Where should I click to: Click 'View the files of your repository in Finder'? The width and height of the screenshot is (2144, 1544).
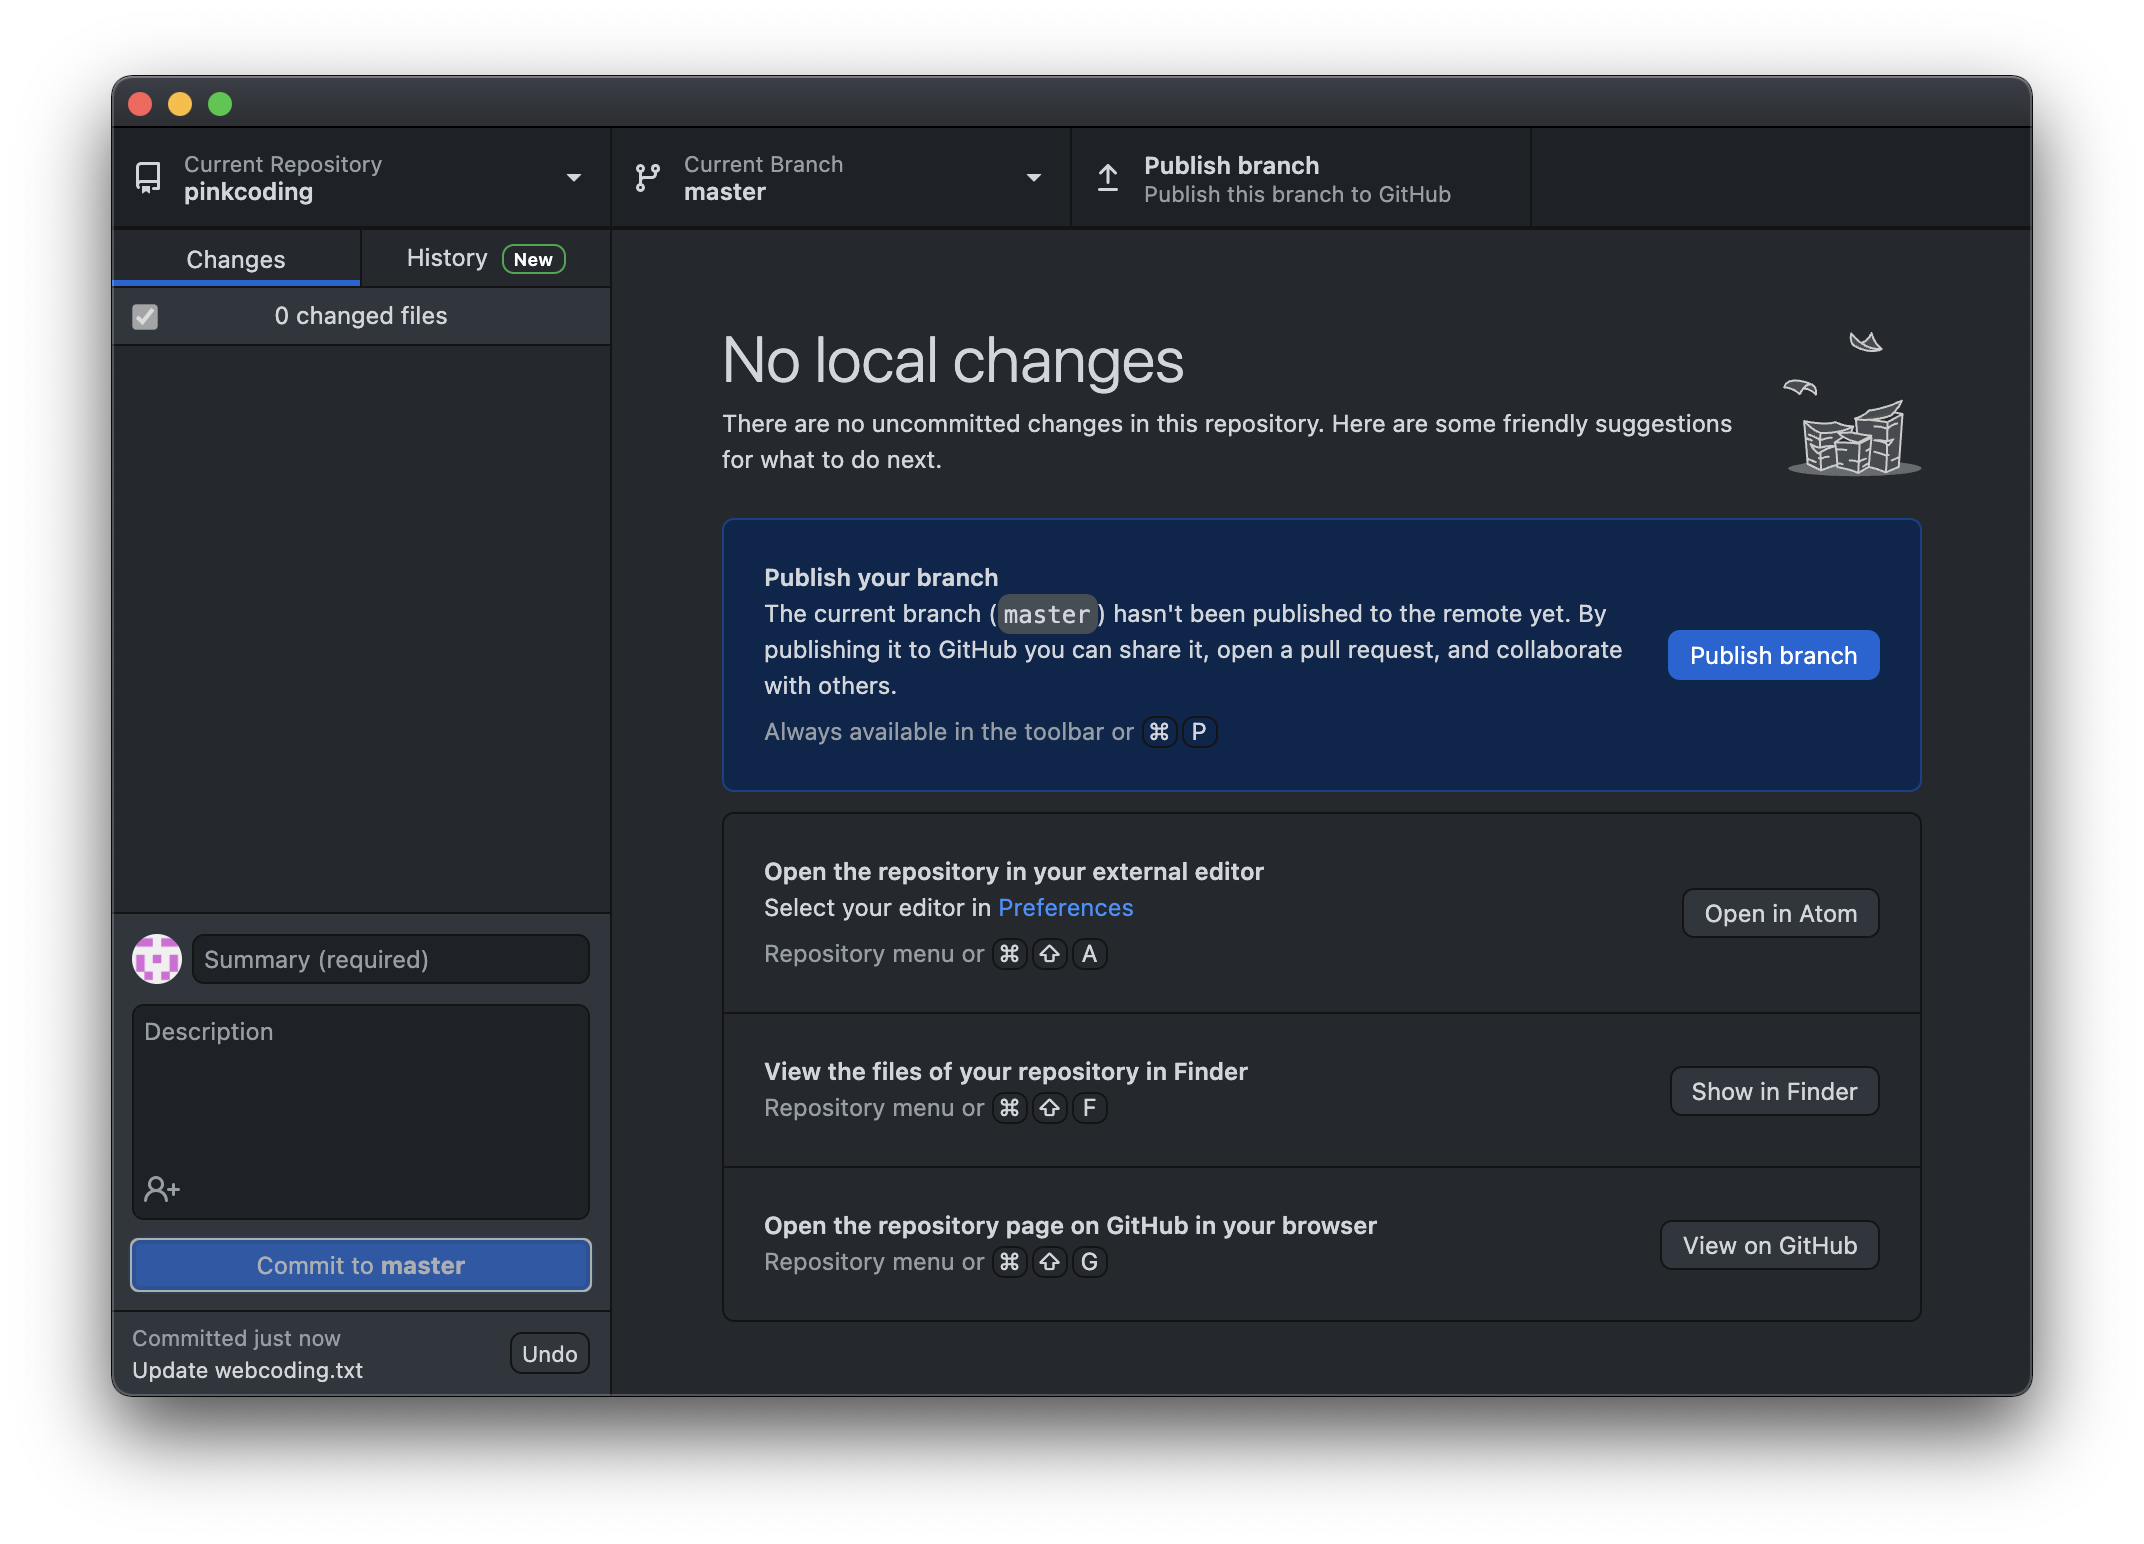pos(1006,1071)
